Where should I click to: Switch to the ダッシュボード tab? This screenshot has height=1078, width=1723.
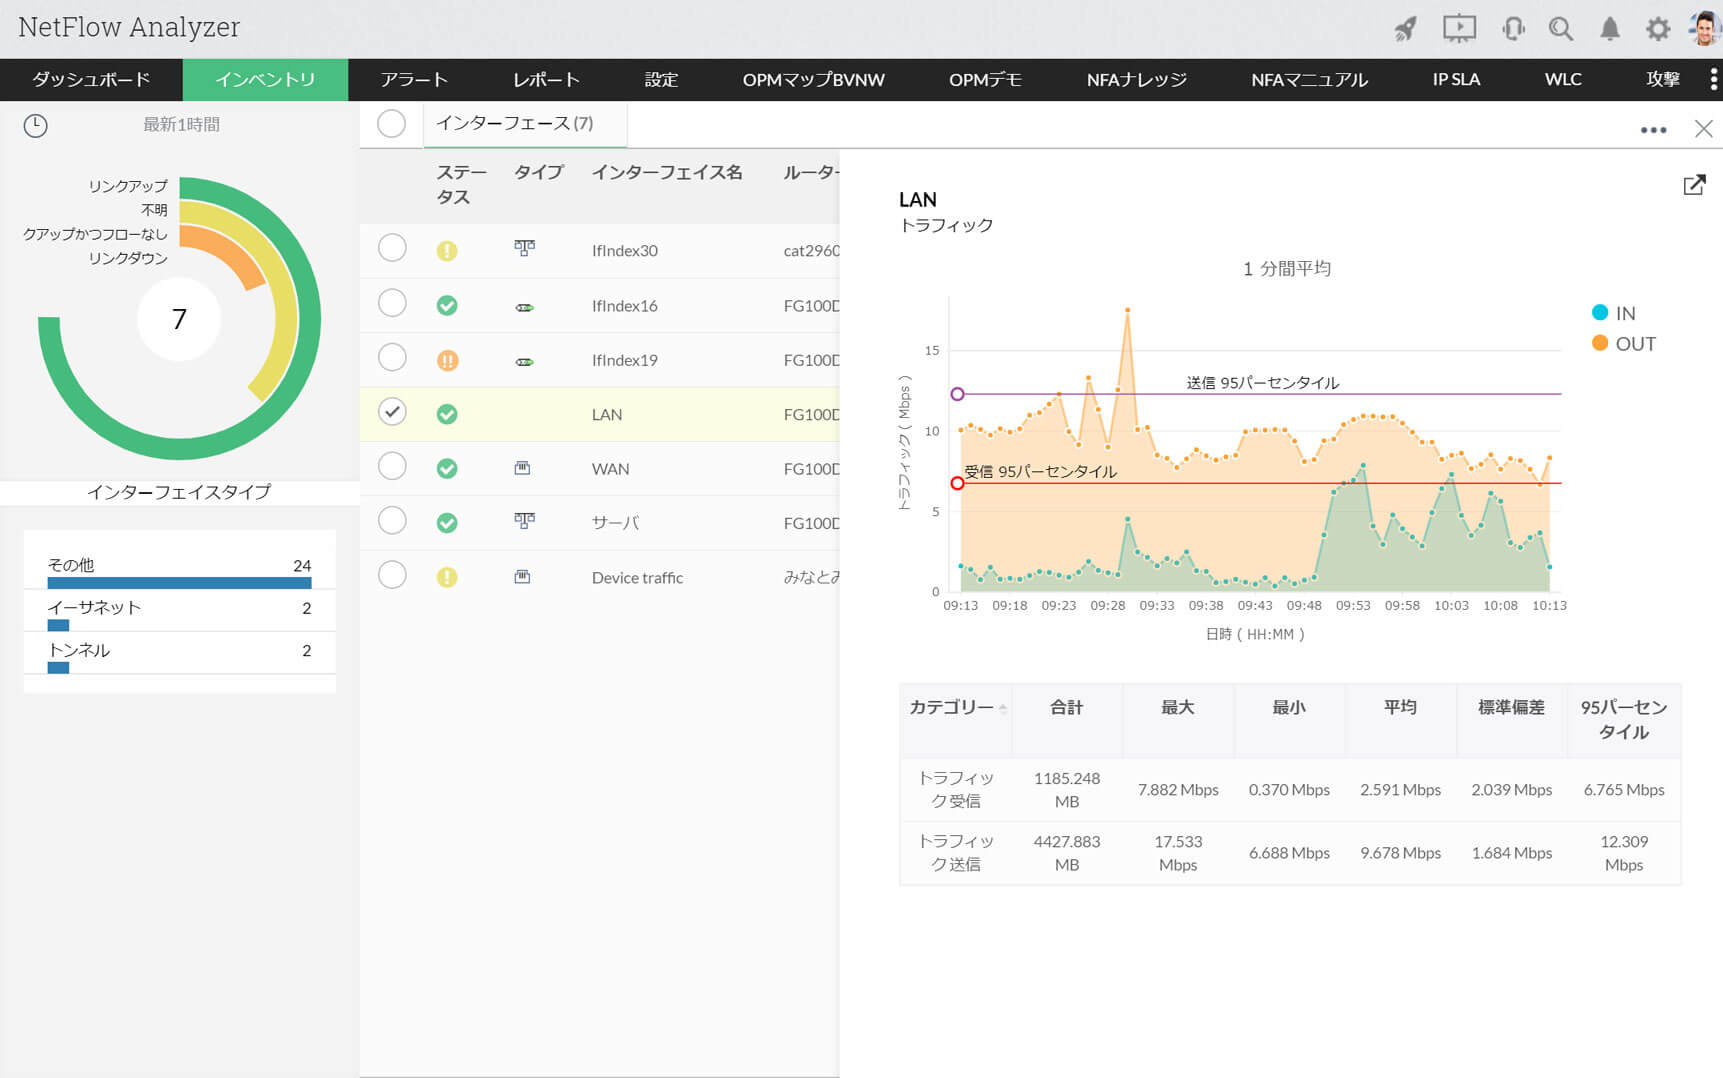91,79
